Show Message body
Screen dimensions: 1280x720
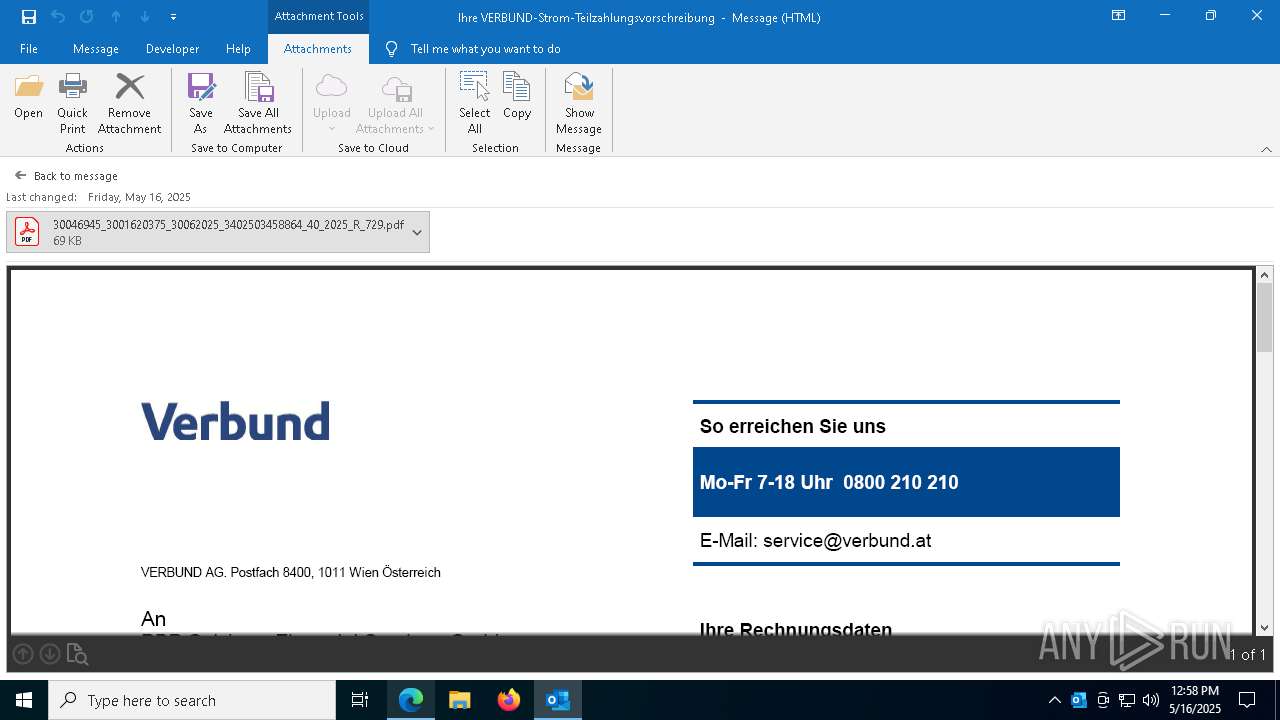pos(579,103)
